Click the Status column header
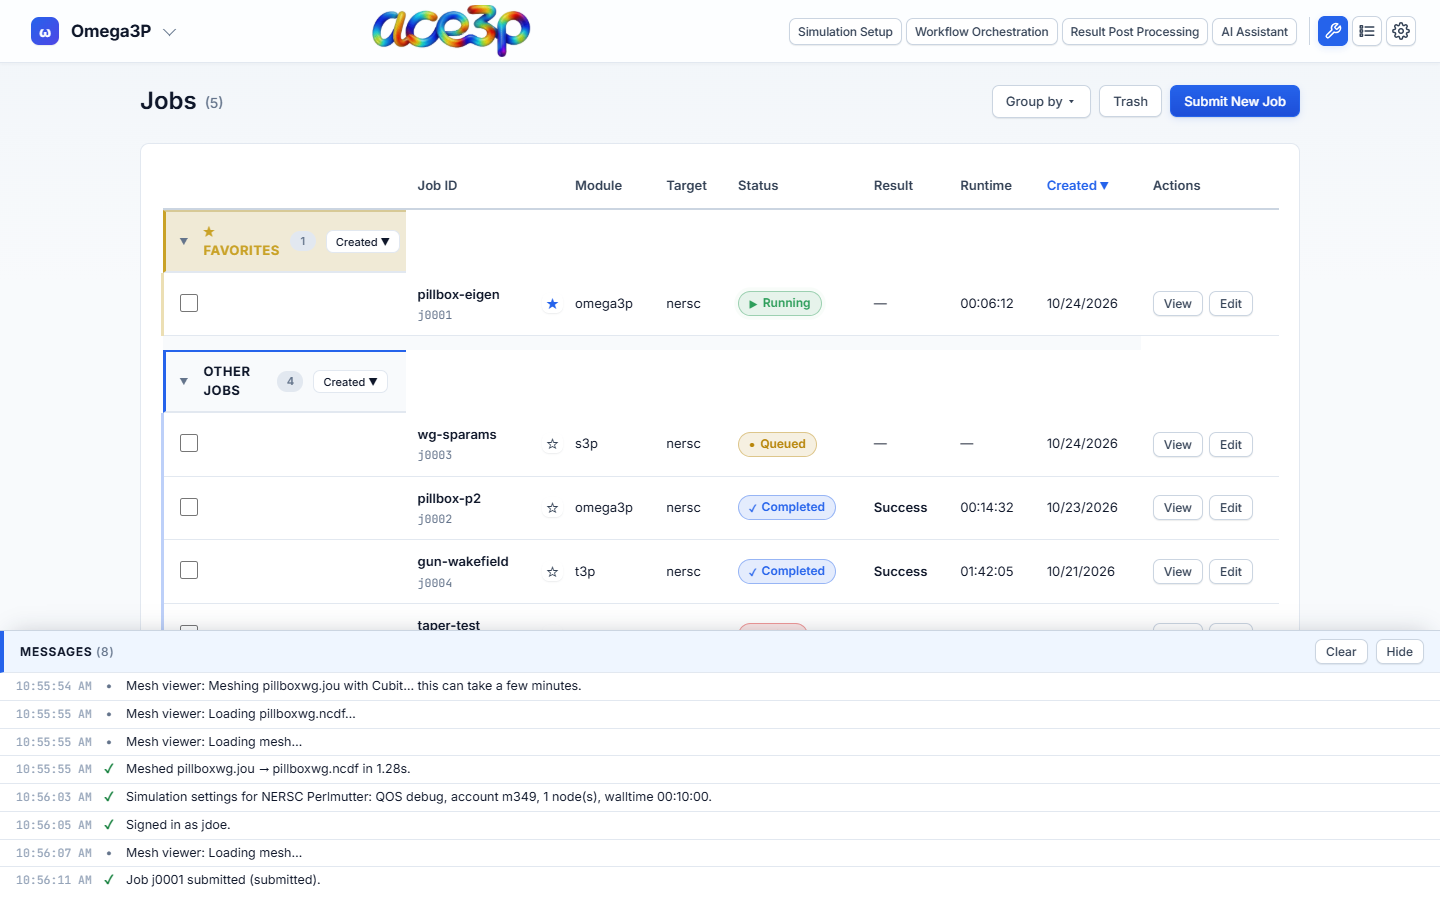Screen dimensions: 1440x900 (758, 186)
